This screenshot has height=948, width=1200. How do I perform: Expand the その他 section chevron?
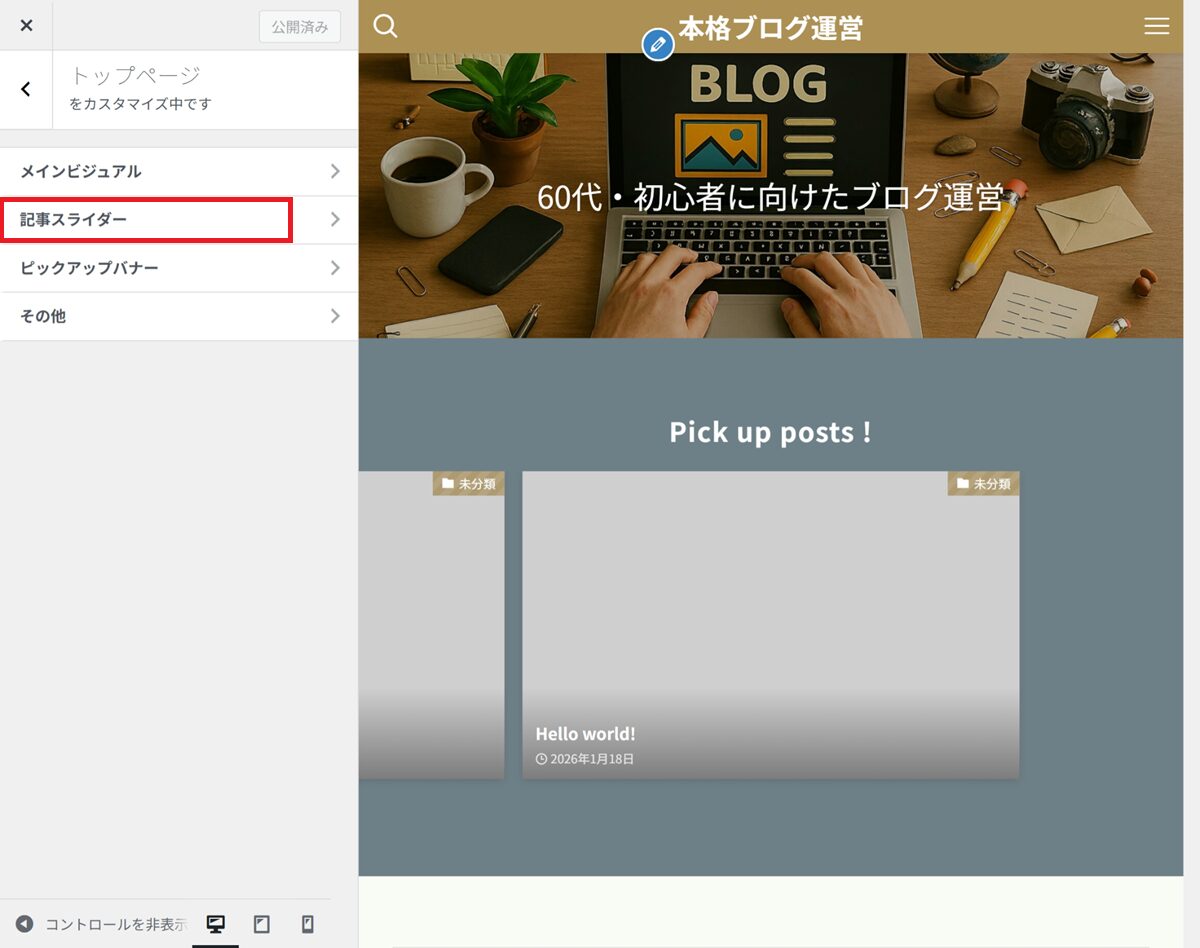(335, 316)
